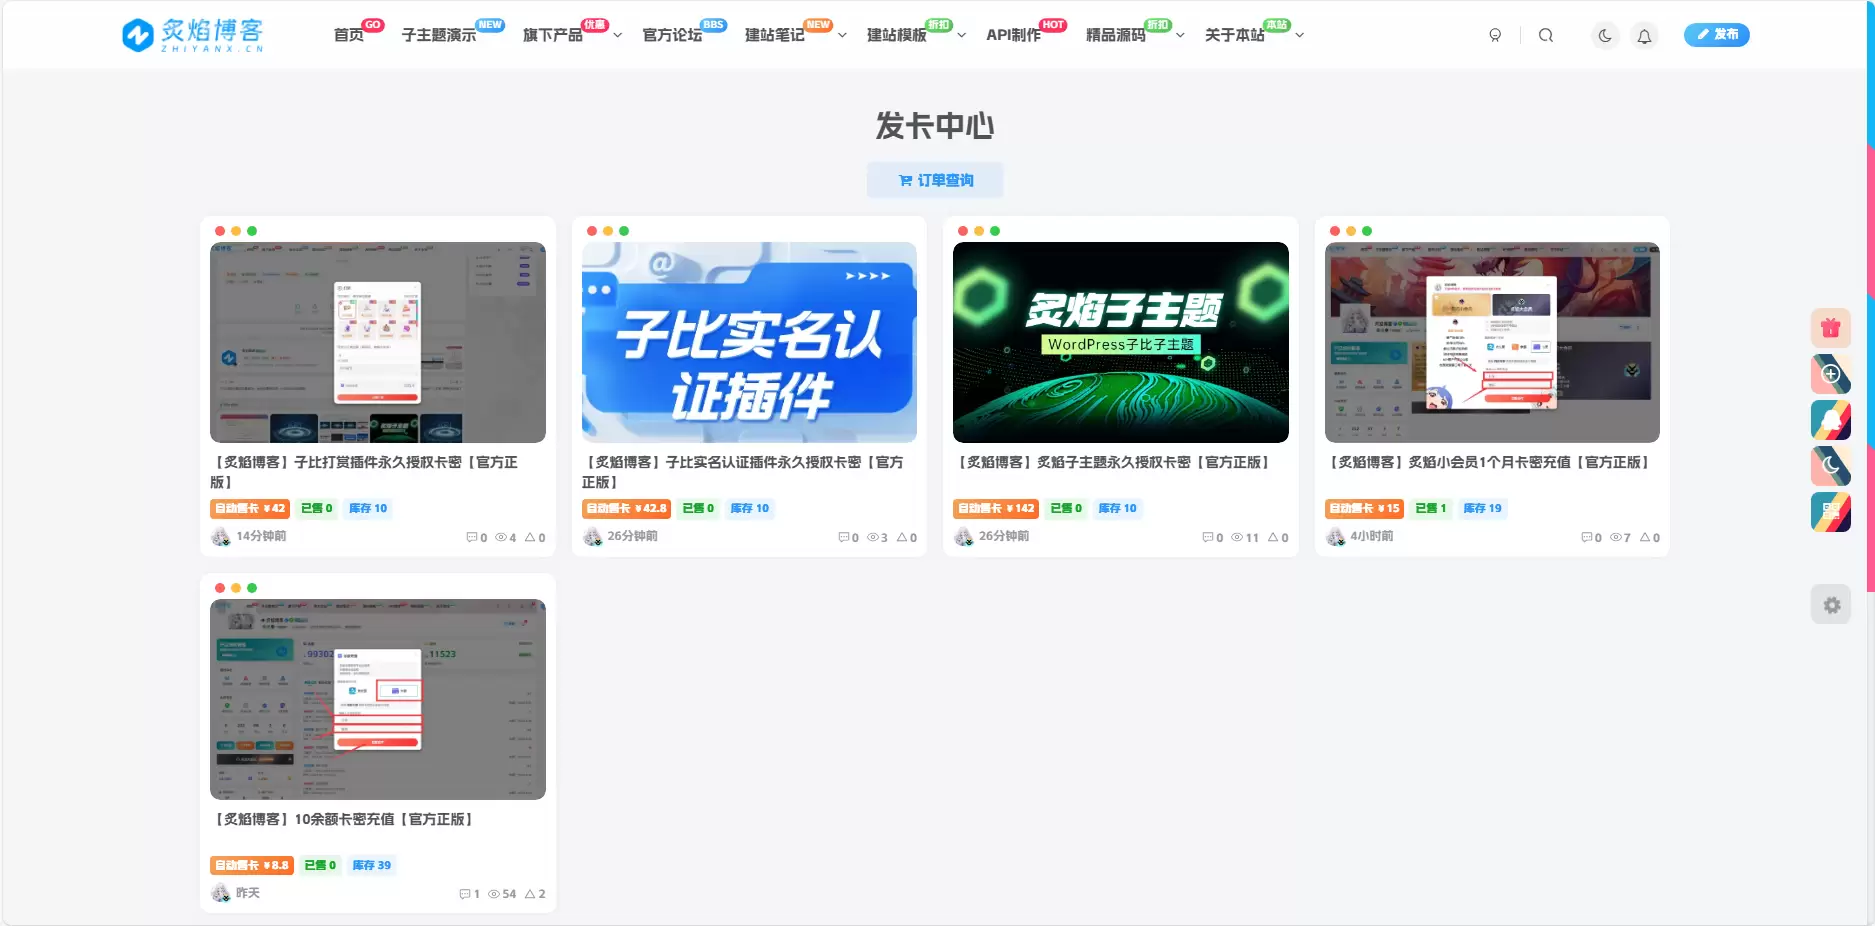
Task: Open title link 炙焰子主题永久授权卡密
Action: [1115, 462]
